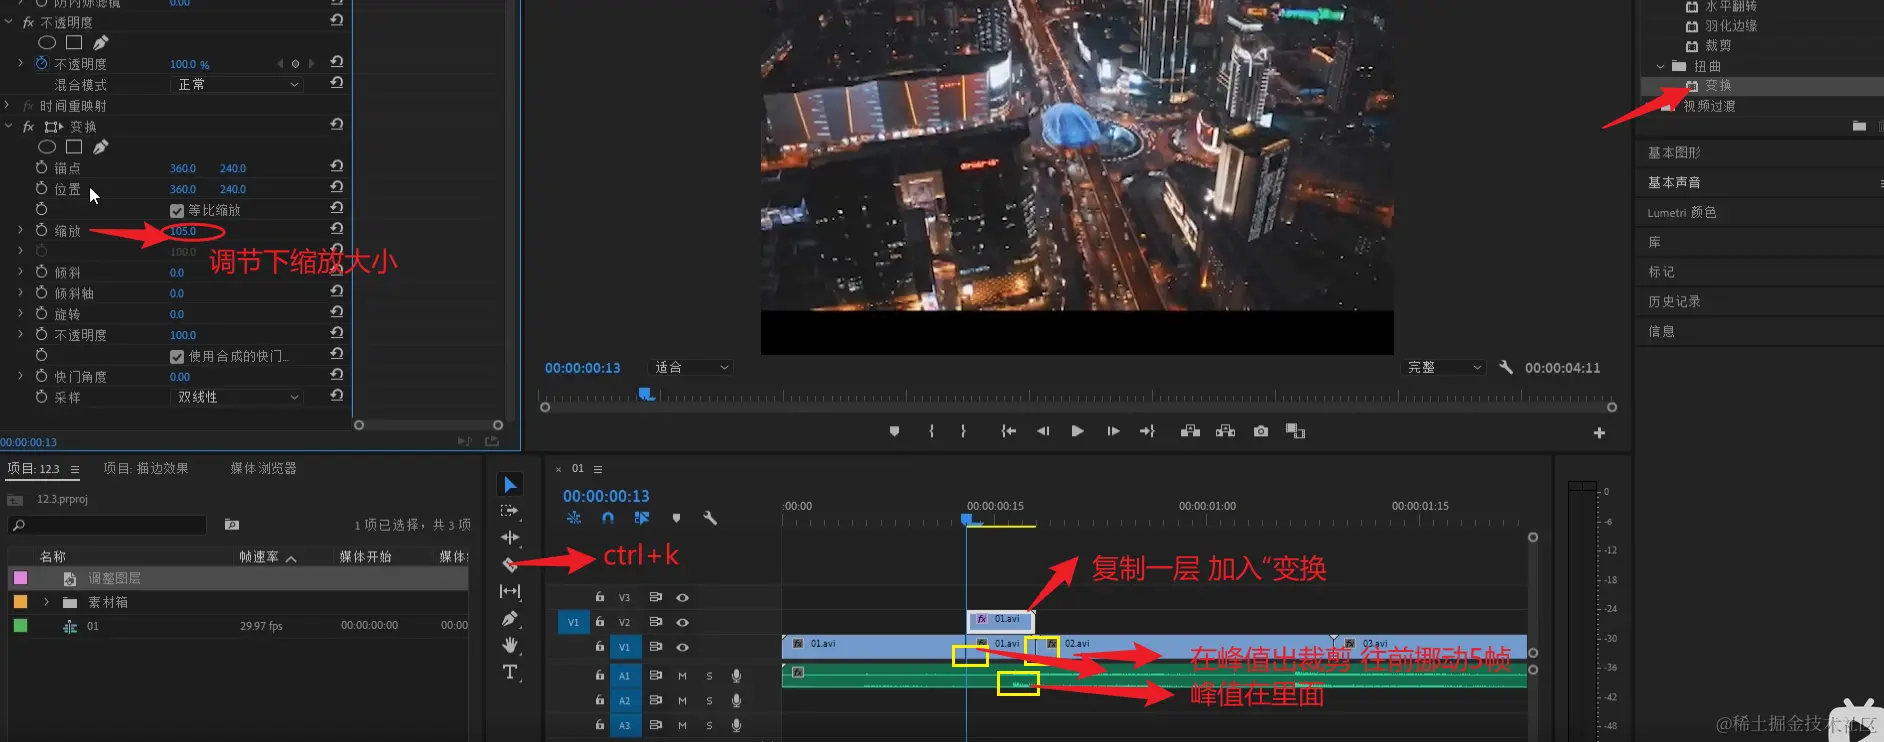Screen dimensions: 1884x742
Task: Choose the Track Select Forward tool
Action: point(510,511)
